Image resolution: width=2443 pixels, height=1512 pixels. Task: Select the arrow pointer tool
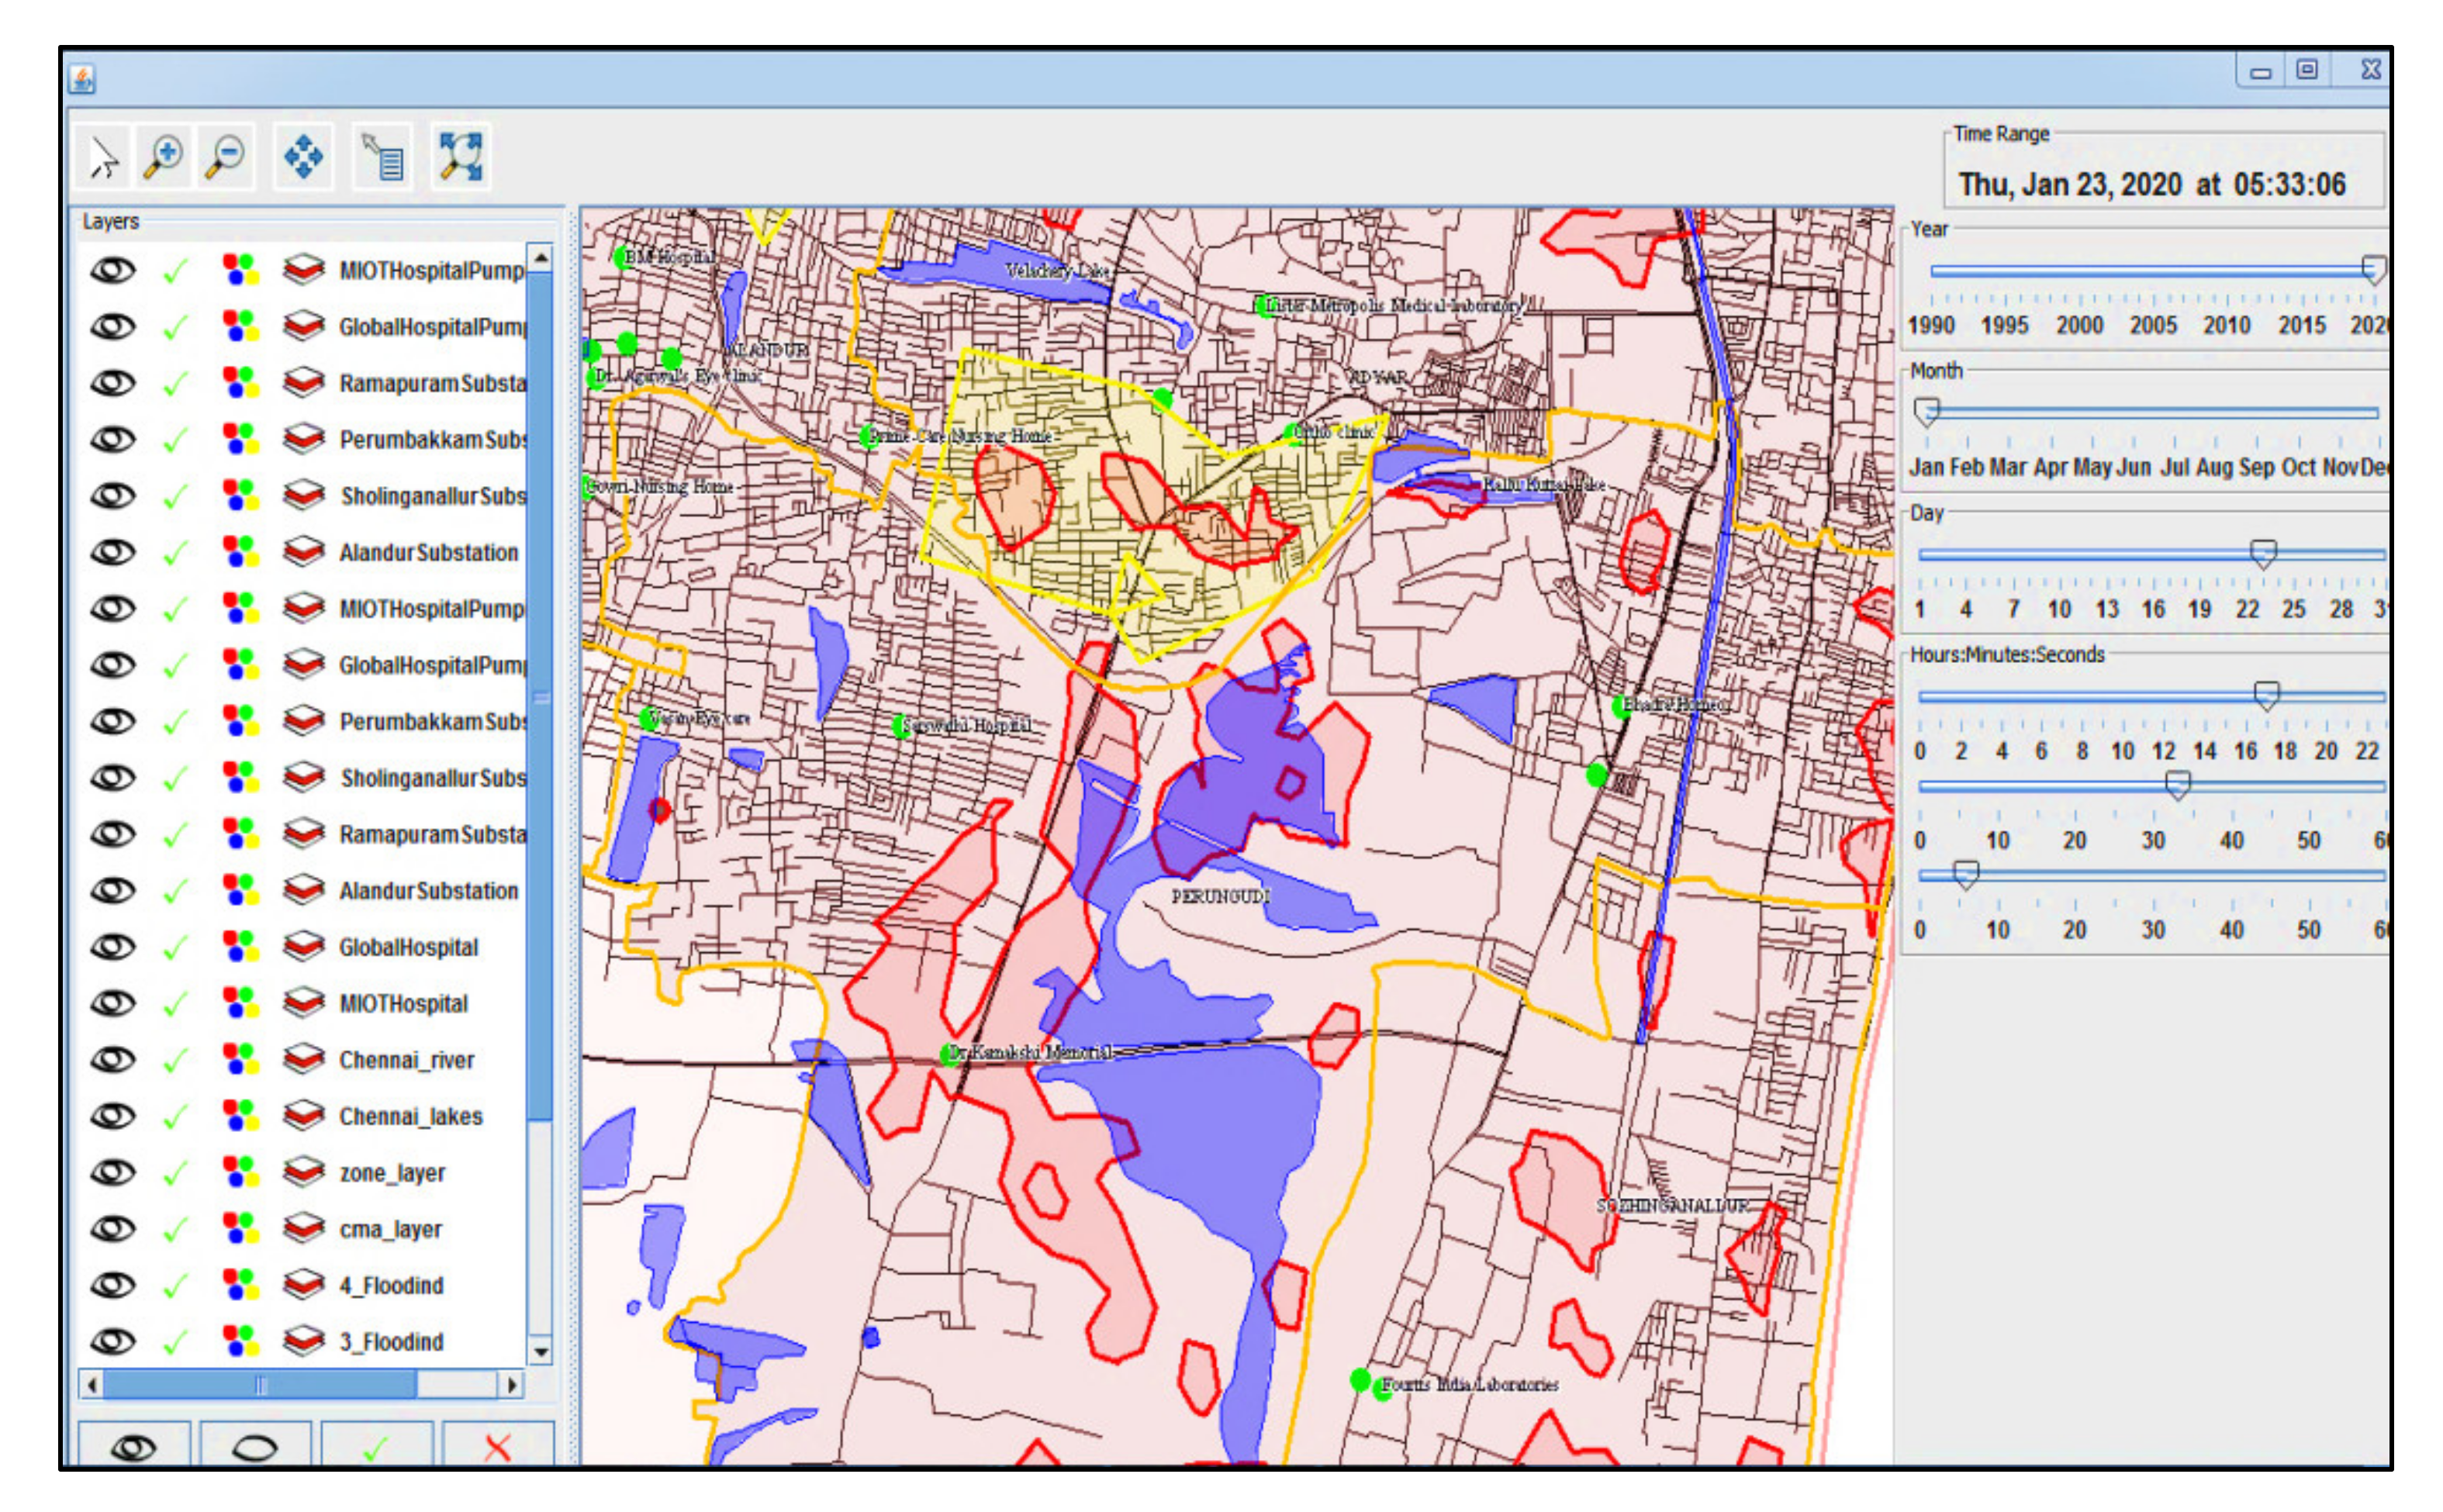pyautogui.click(x=104, y=158)
